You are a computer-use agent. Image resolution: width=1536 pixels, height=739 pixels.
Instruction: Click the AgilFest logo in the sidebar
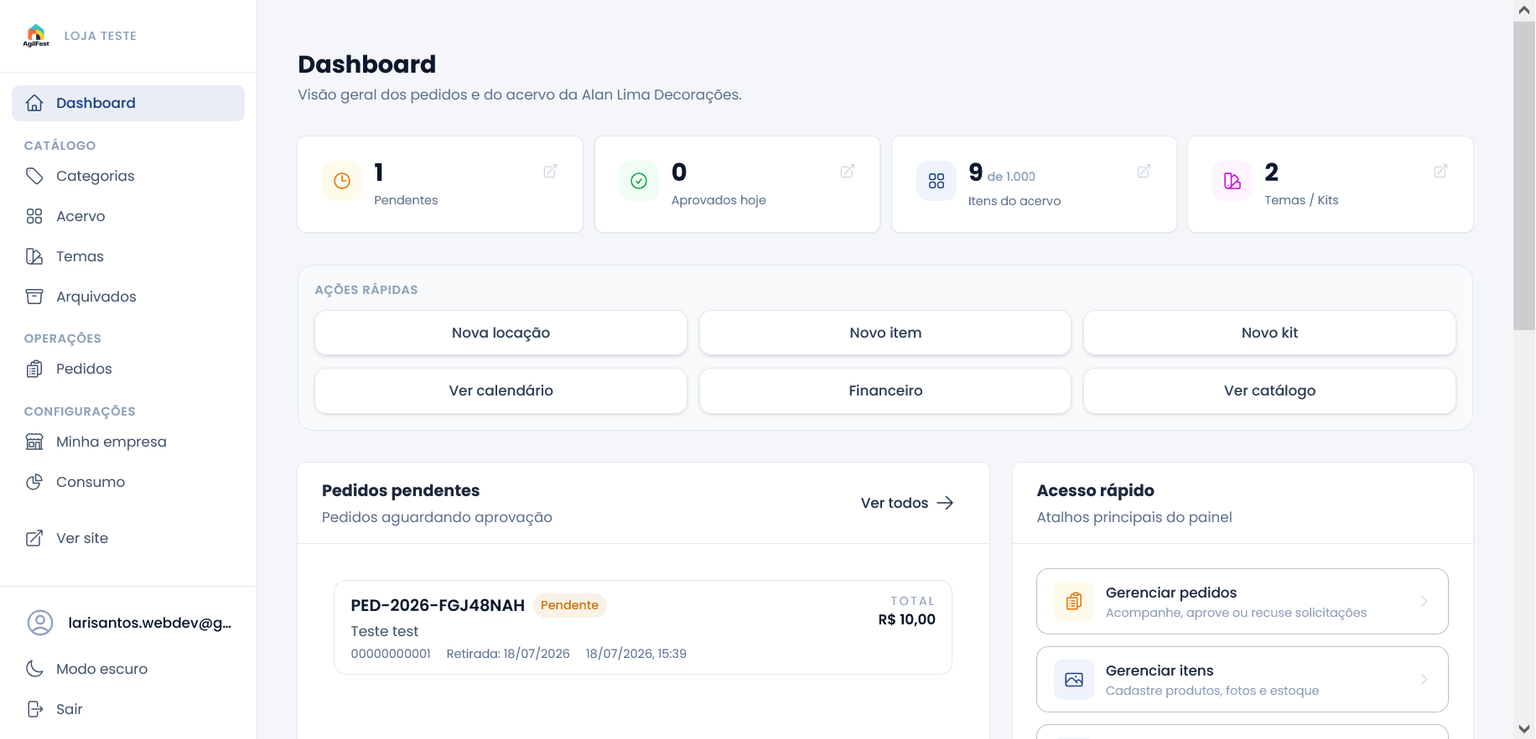click(36, 36)
